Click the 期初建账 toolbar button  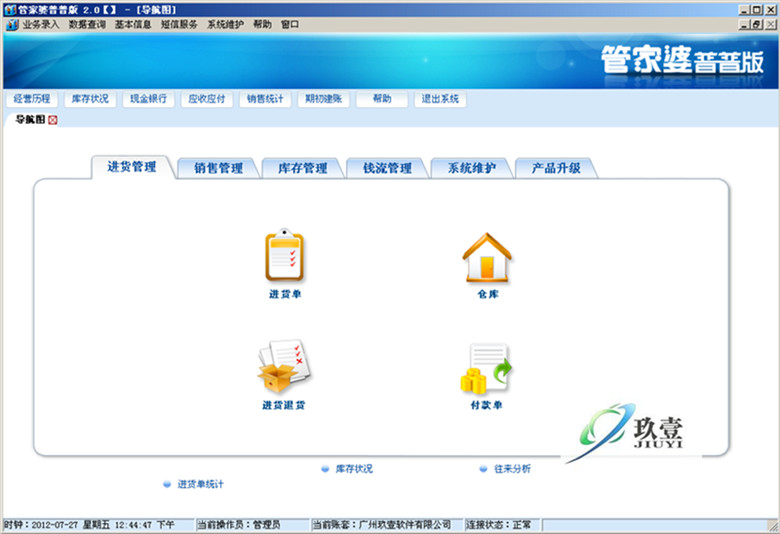pyautogui.click(x=323, y=99)
